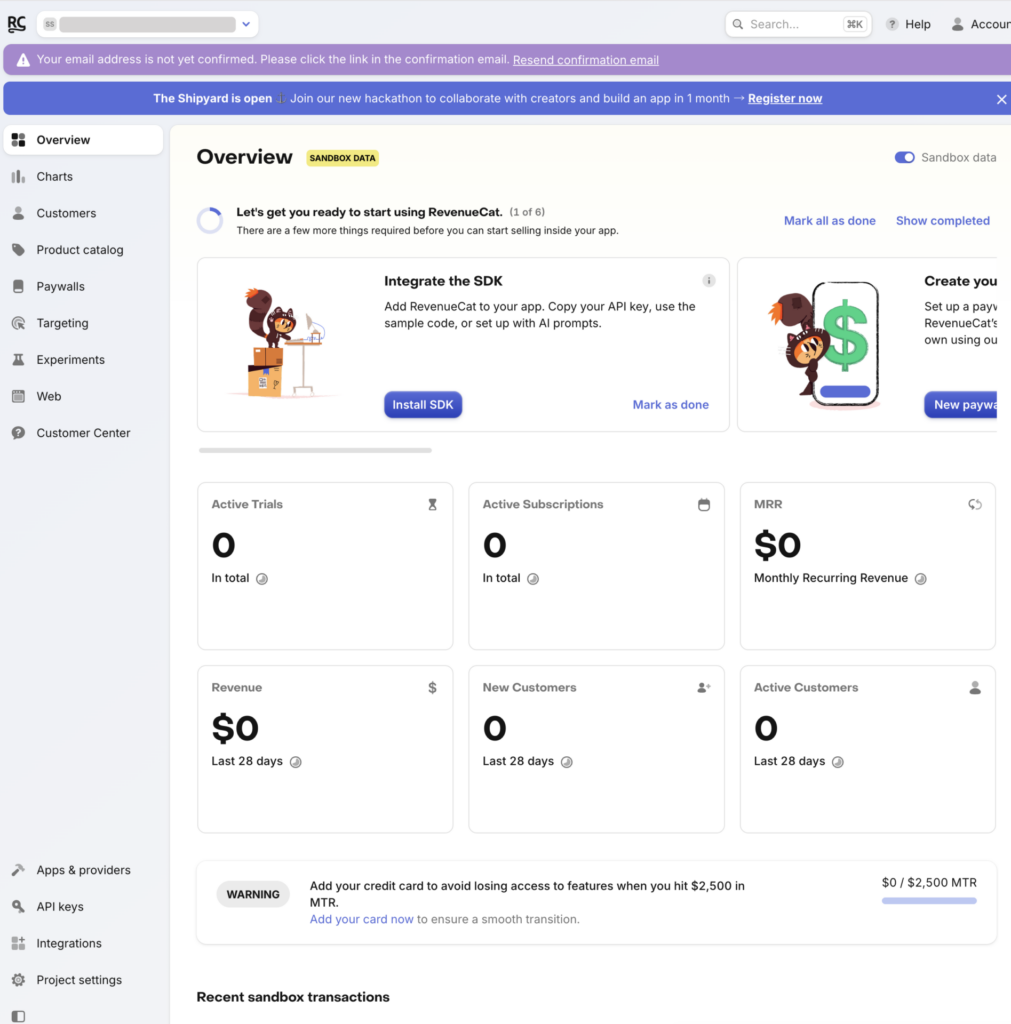
Task: Click the hourglass icon on Active Trials card
Action: click(432, 505)
